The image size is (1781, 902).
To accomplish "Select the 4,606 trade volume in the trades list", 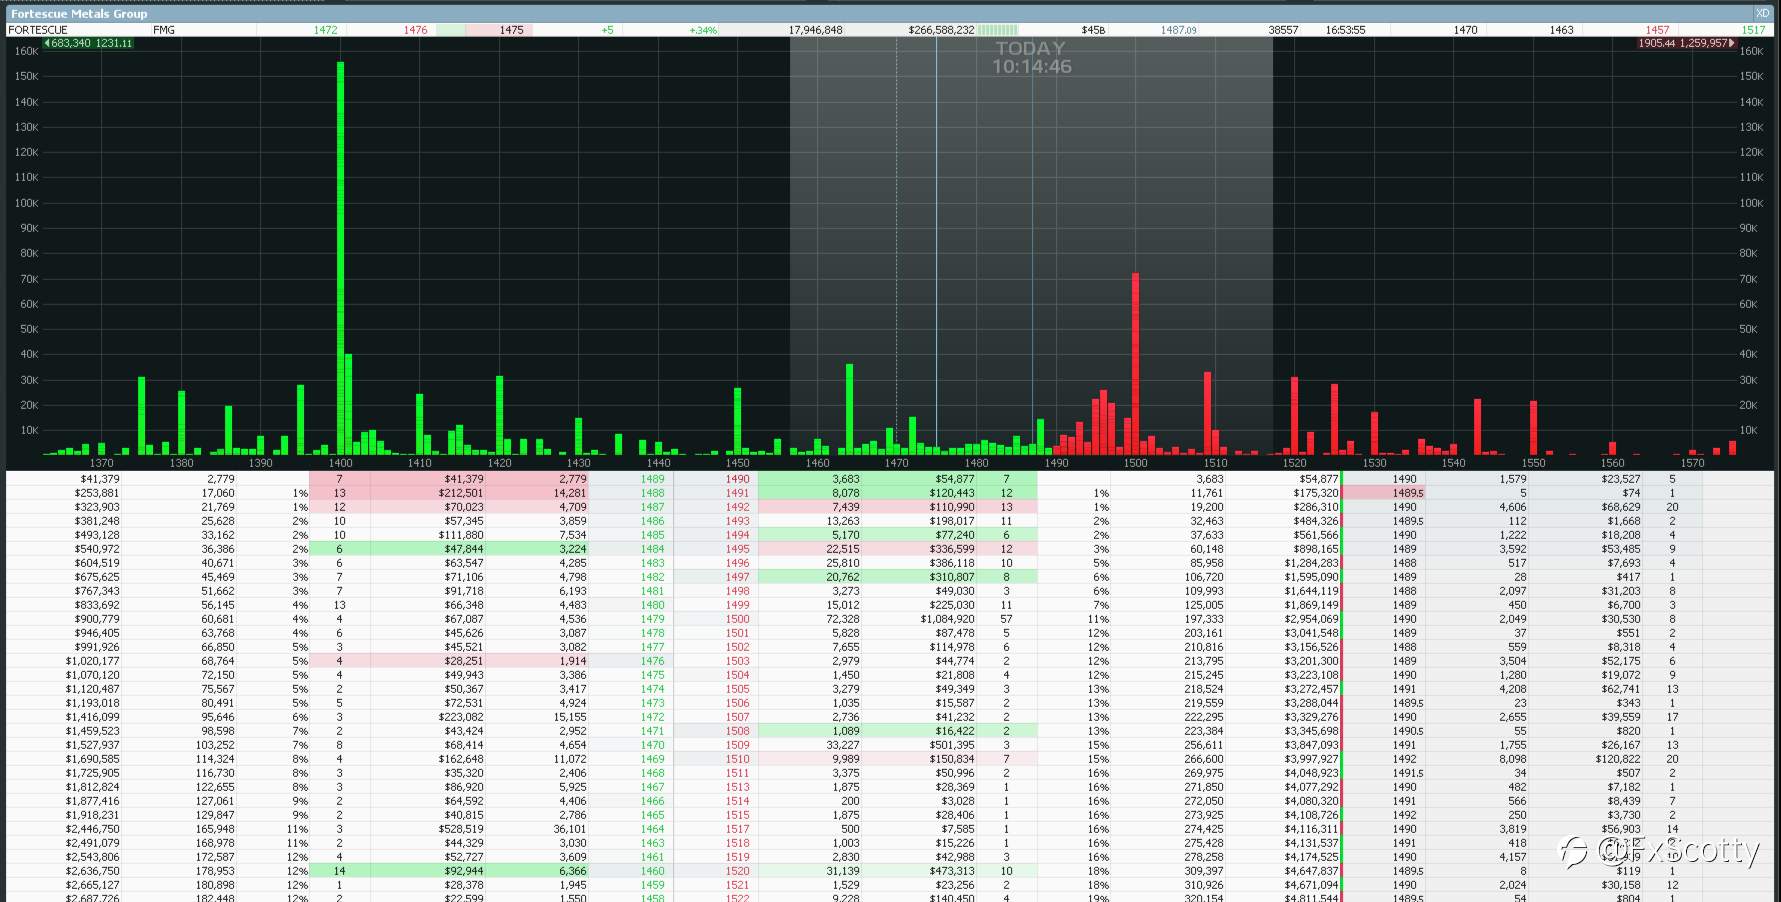I will [1513, 507].
